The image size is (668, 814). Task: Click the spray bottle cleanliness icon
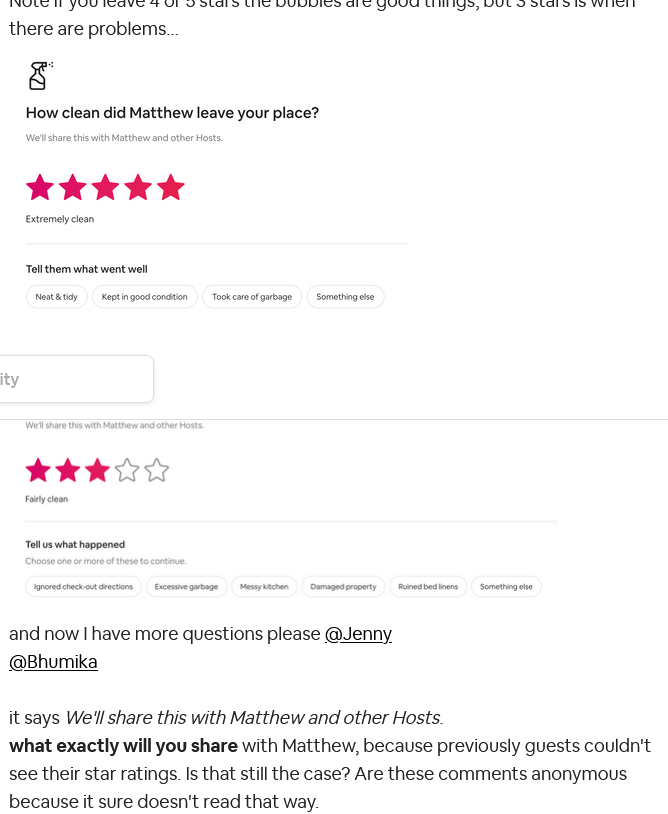pos(39,75)
